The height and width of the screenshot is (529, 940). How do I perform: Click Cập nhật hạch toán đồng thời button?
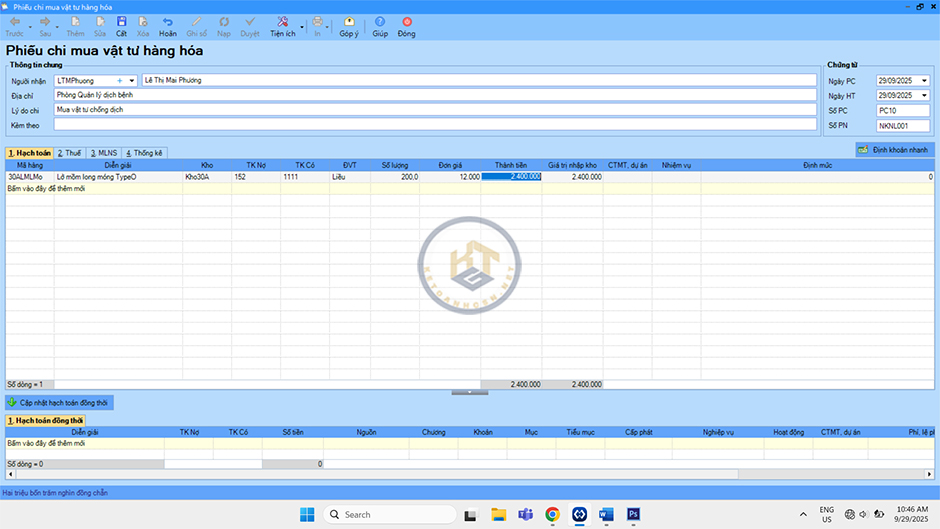coord(59,402)
